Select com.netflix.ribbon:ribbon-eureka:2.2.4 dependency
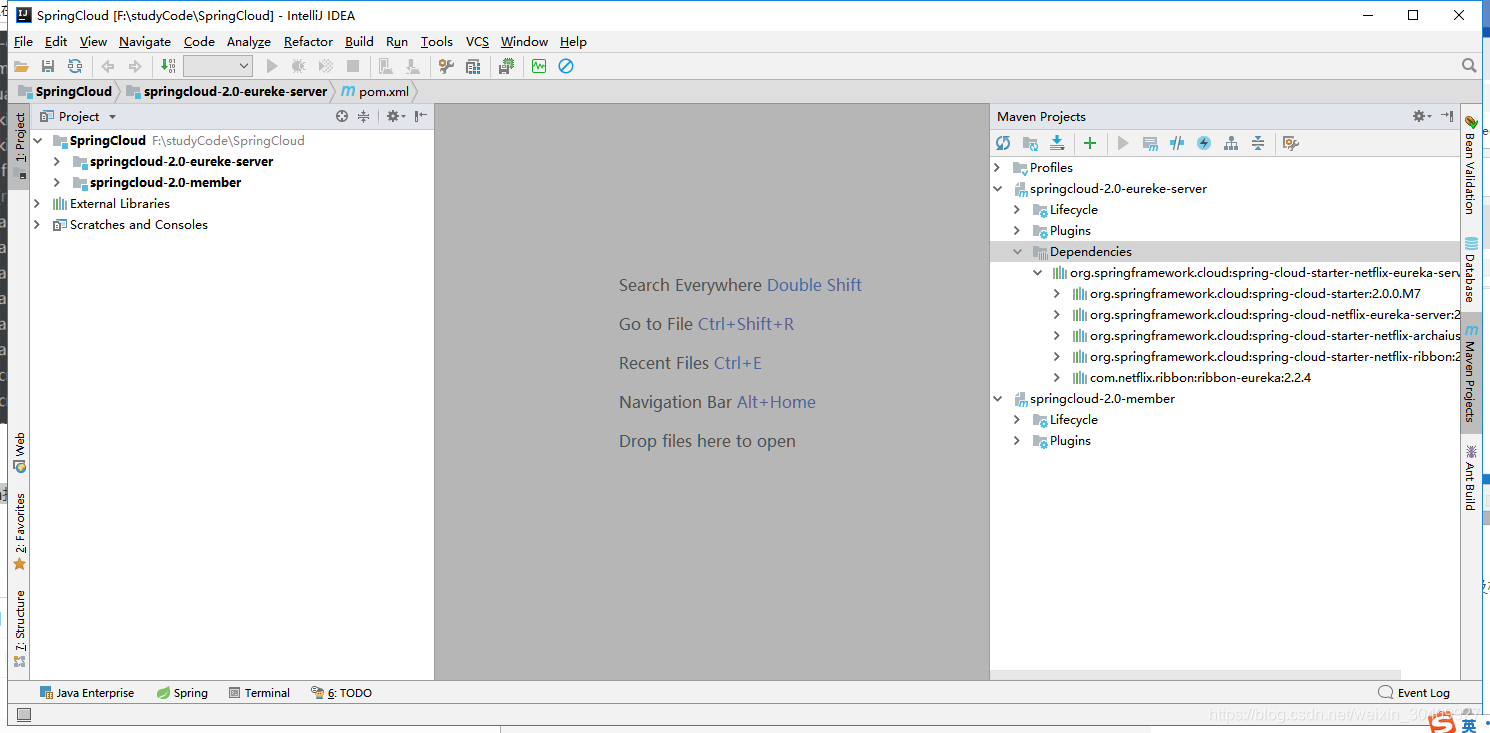The height and width of the screenshot is (733, 1490). tap(1200, 378)
